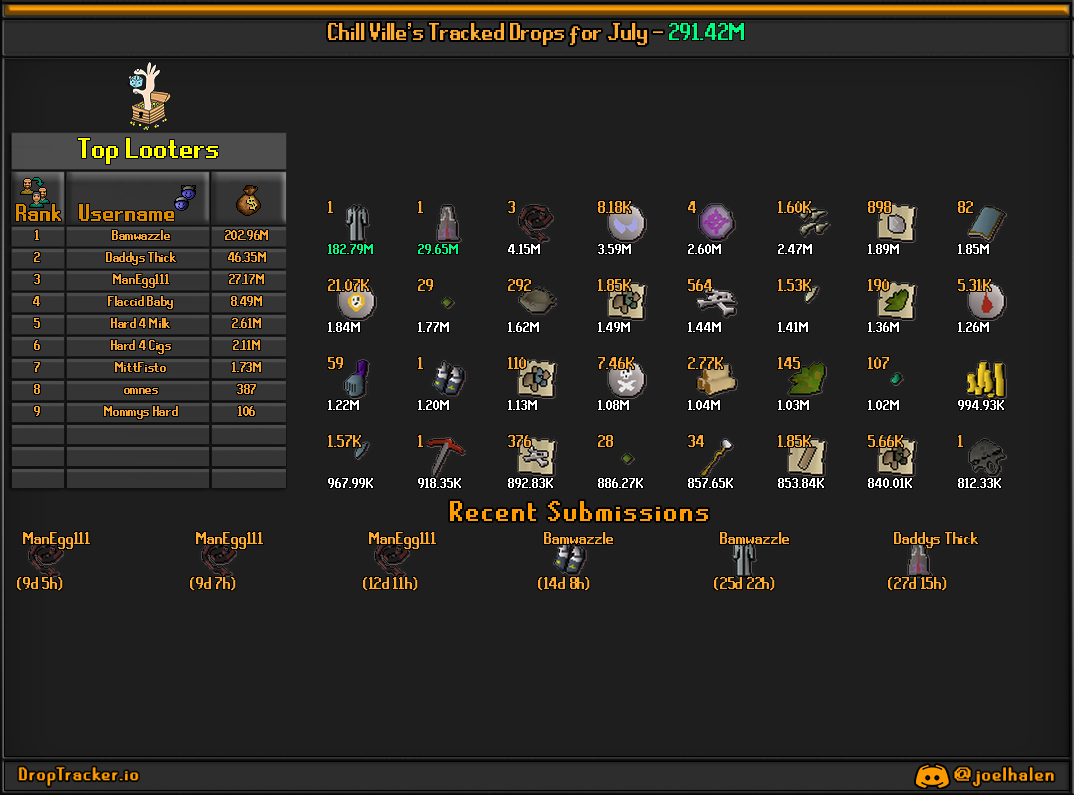Select the gold coins icon worth 994.93K
The height and width of the screenshot is (795, 1074).
pyautogui.click(x=986, y=379)
